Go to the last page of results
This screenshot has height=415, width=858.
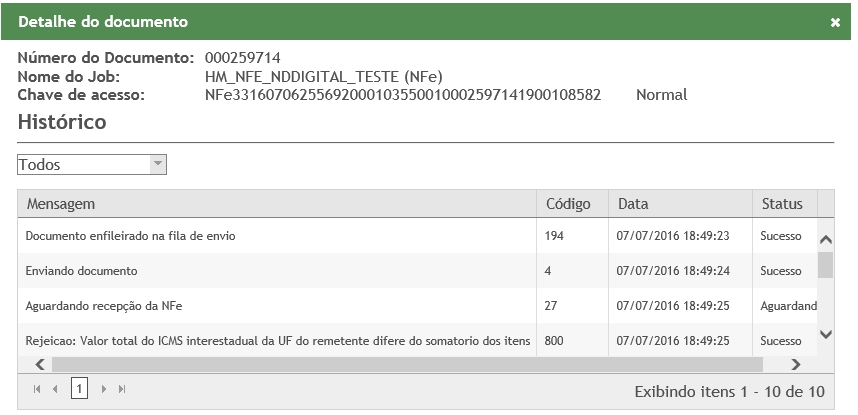121,389
